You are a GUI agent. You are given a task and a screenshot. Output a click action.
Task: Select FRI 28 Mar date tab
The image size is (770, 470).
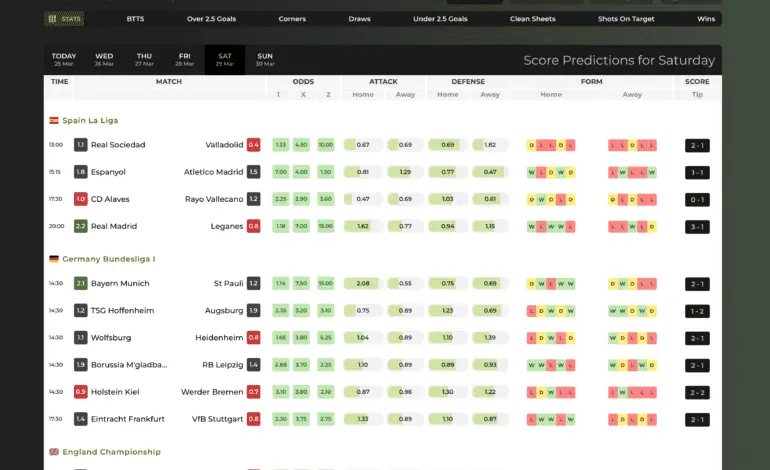point(185,59)
